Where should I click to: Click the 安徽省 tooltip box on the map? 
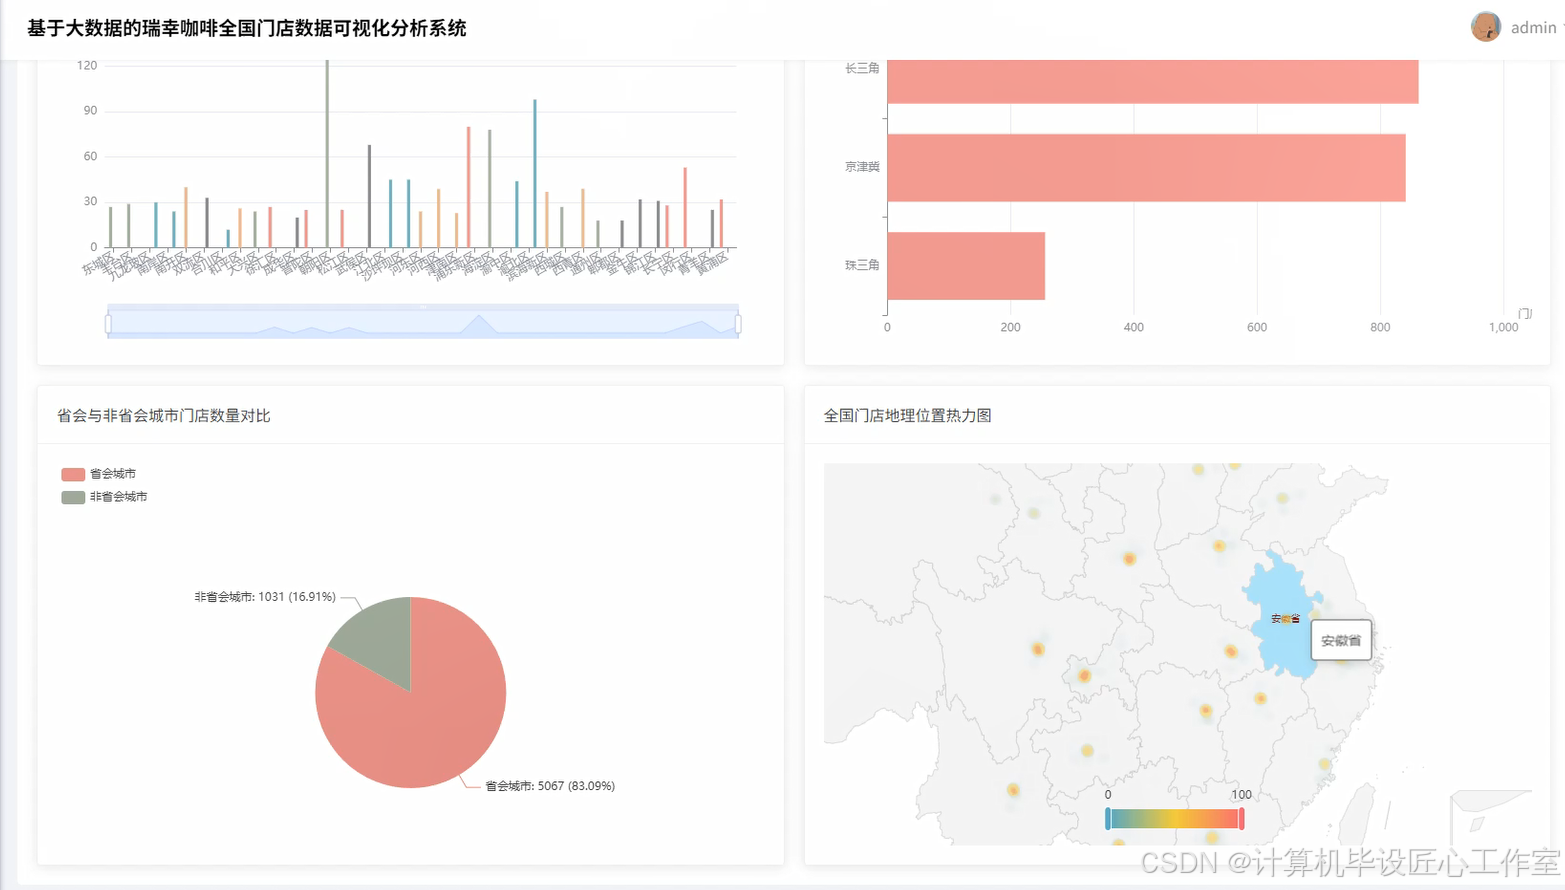click(1341, 641)
